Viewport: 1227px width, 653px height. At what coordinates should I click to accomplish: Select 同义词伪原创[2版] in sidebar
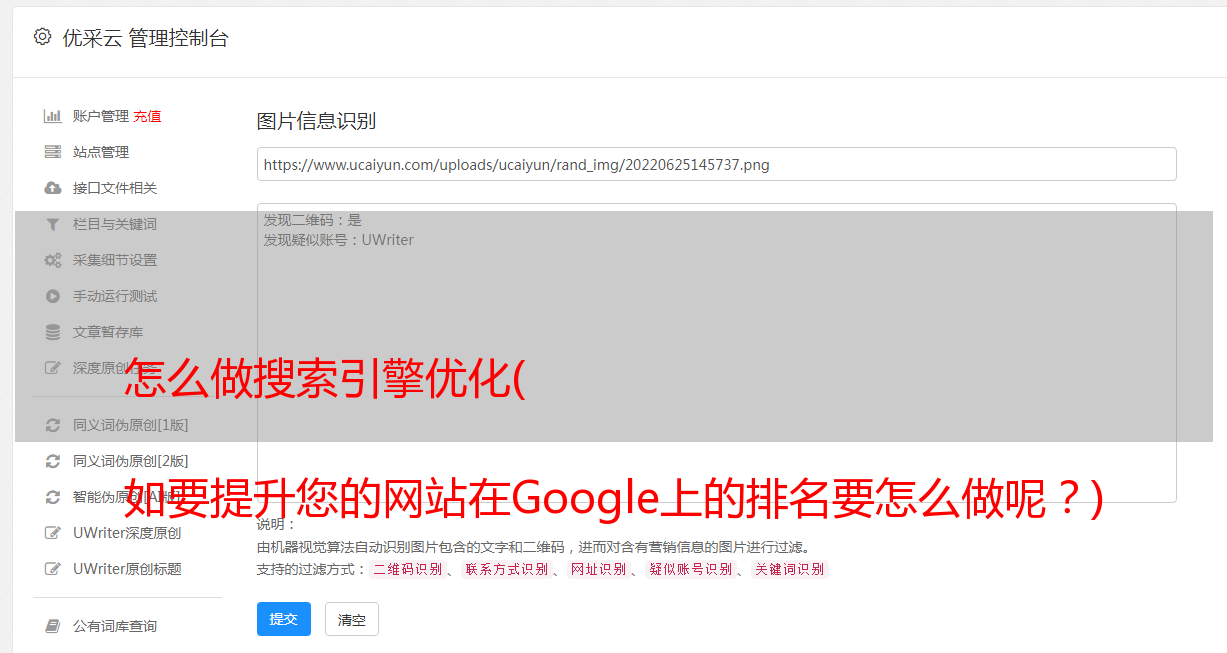(131, 461)
